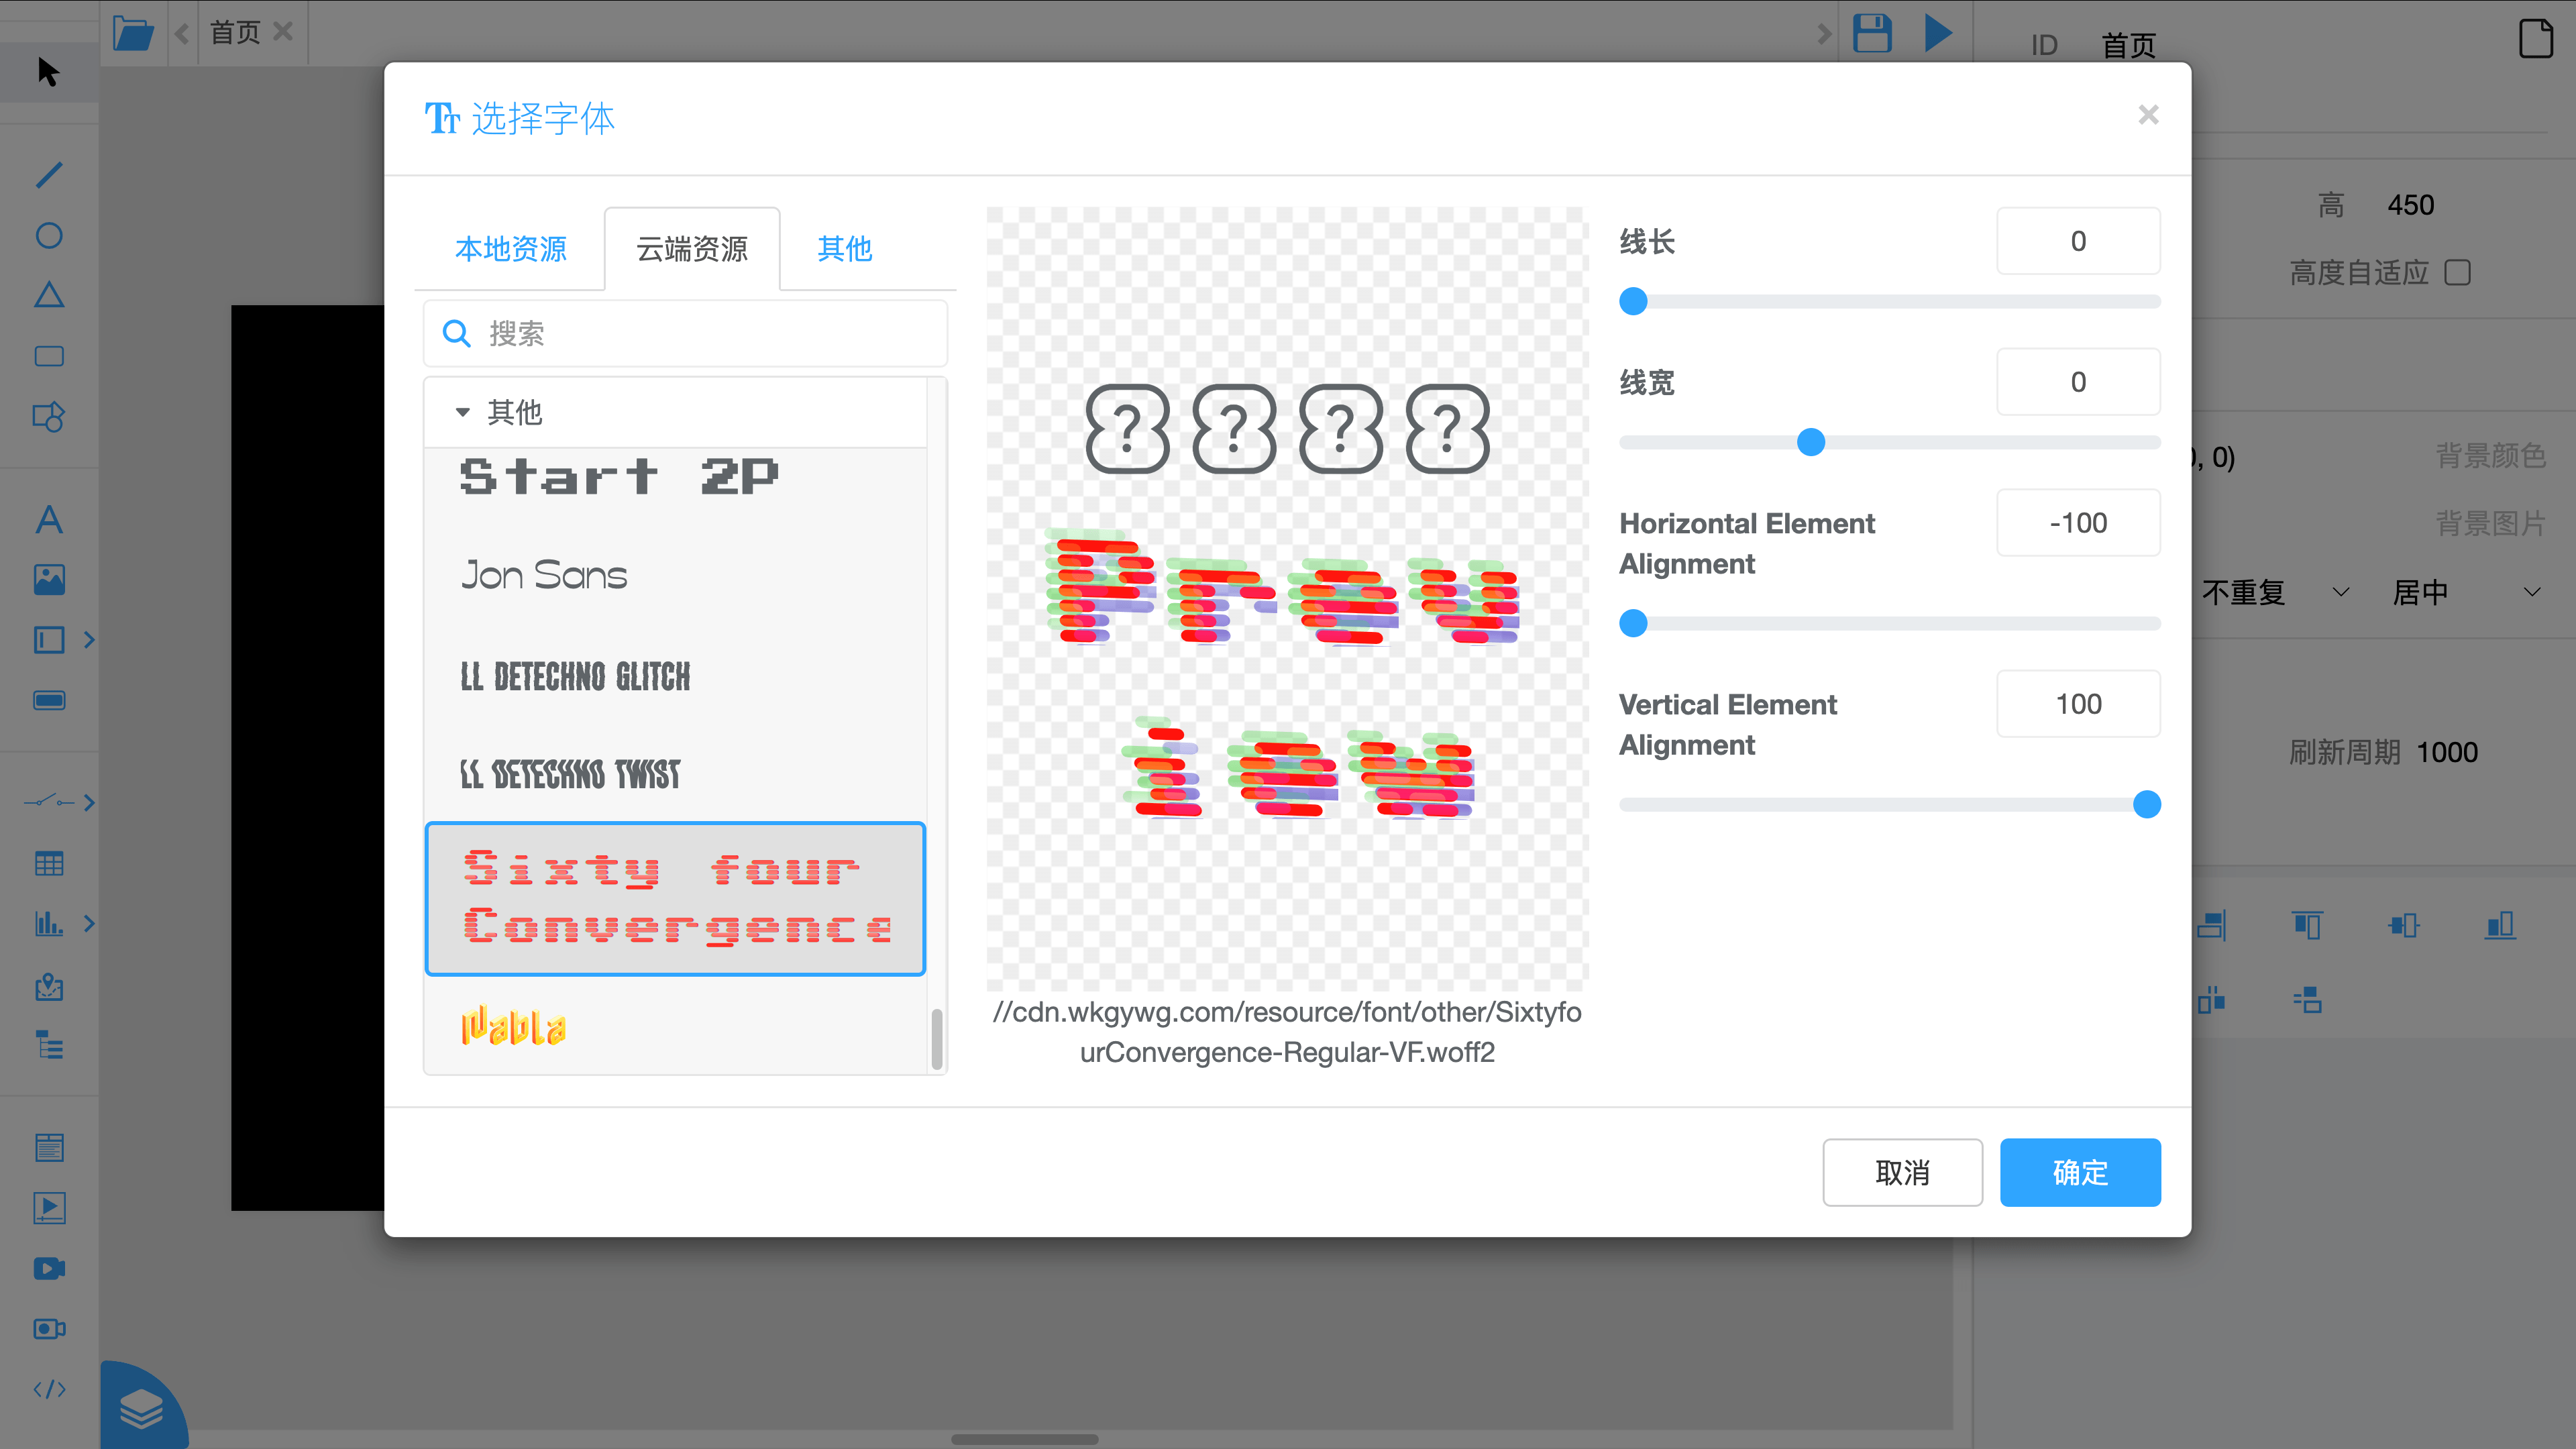Click the font preview image

[1287, 598]
